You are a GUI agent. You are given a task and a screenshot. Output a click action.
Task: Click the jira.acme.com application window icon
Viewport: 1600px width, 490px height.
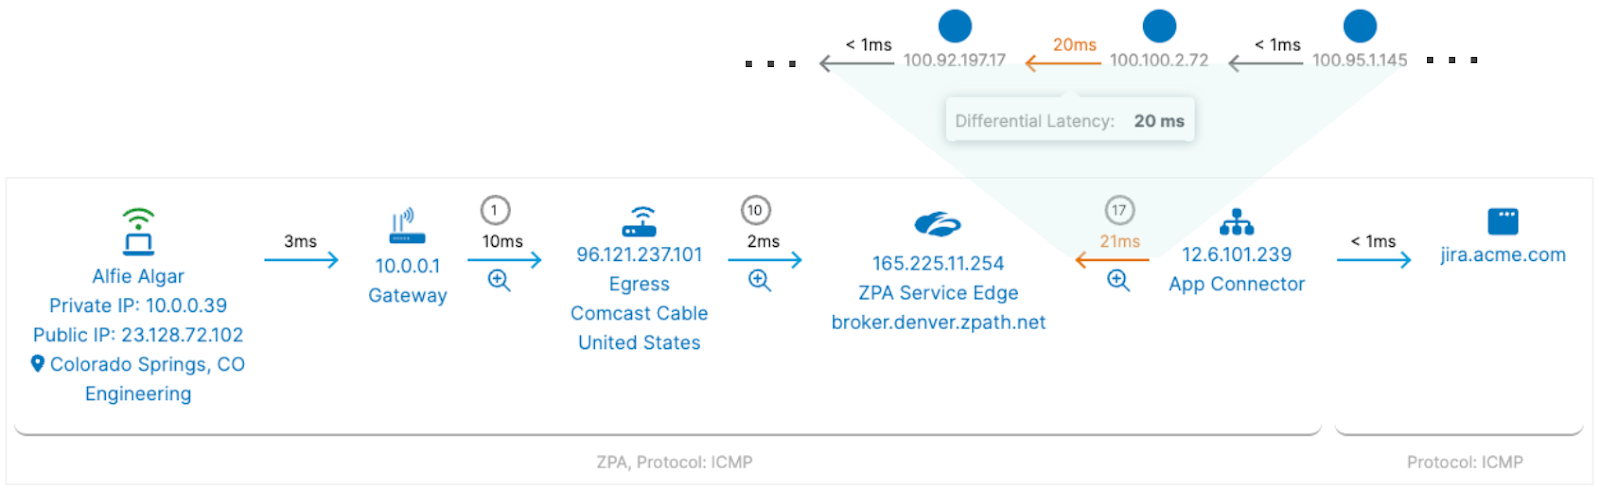pyautogui.click(x=1502, y=221)
